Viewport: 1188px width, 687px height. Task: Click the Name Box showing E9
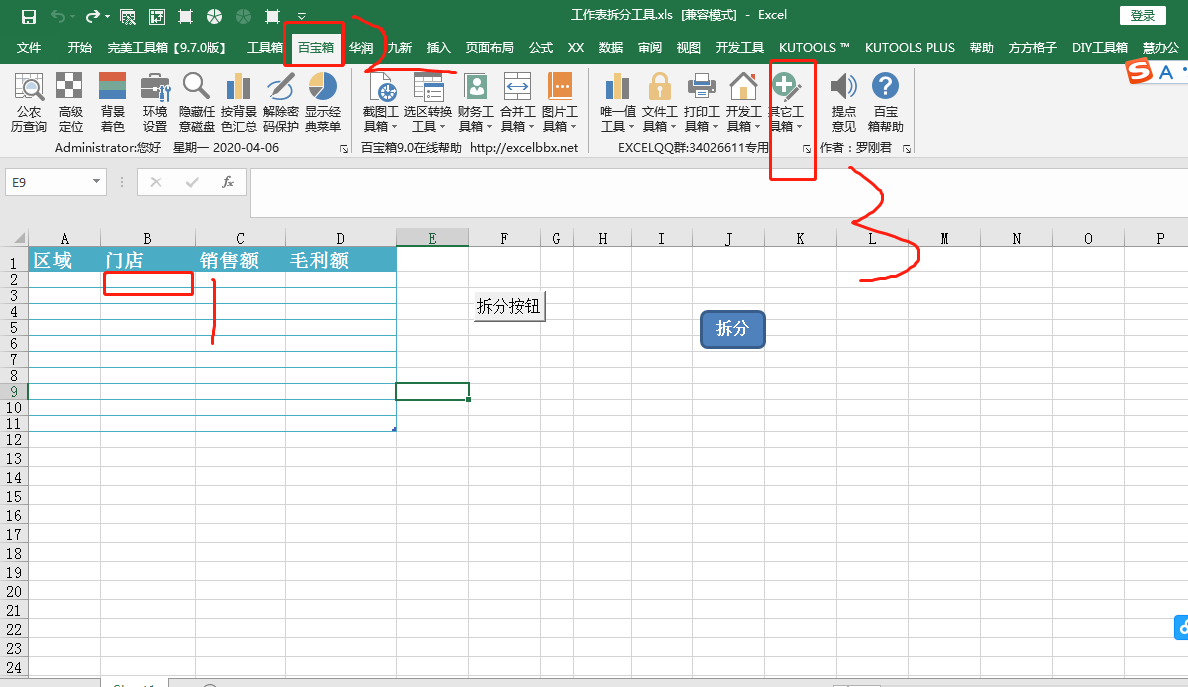(46, 182)
